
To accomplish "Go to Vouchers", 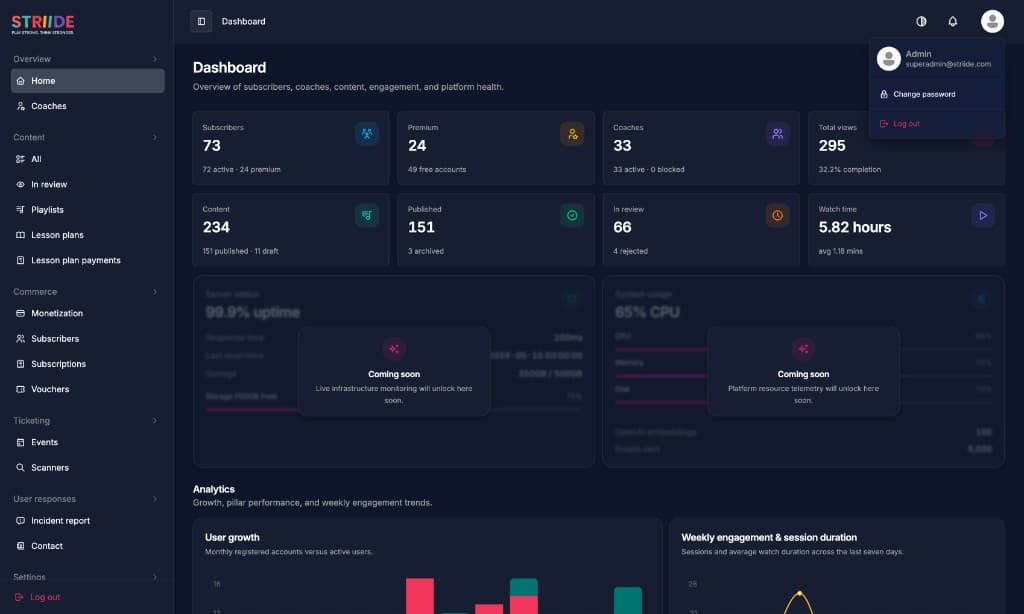I will point(88,389).
